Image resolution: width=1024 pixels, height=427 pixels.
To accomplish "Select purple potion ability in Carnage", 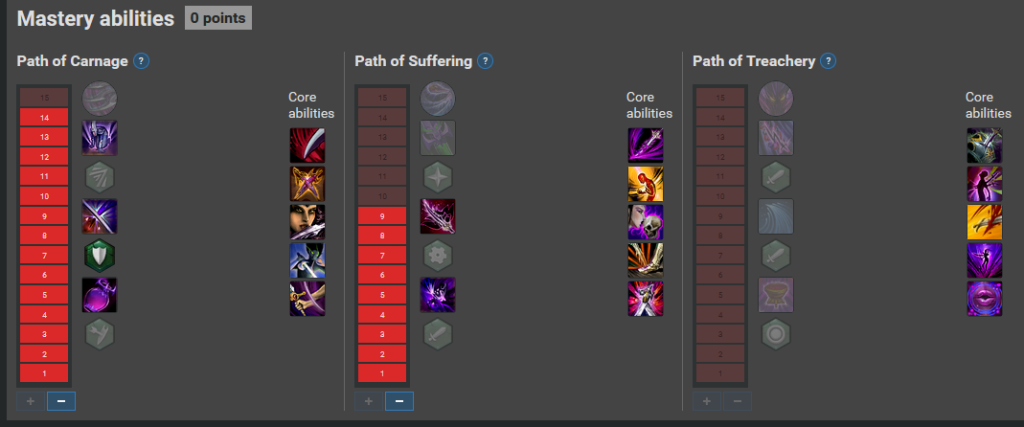I will (99, 294).
